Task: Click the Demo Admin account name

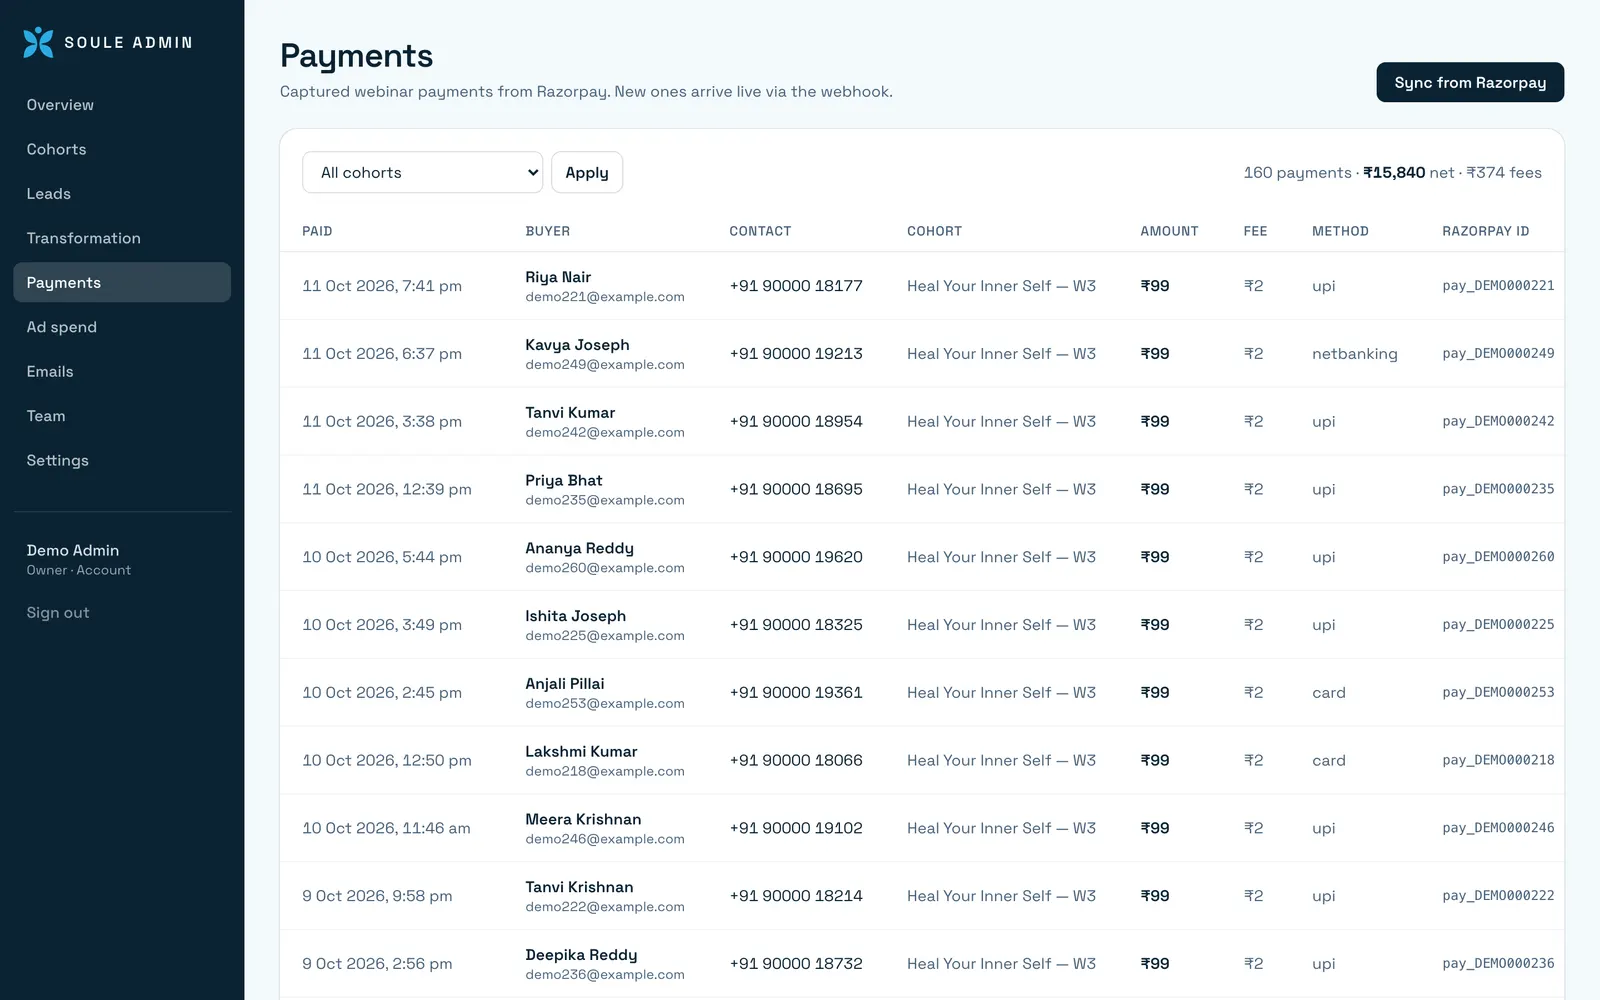Action: point(73,550)
